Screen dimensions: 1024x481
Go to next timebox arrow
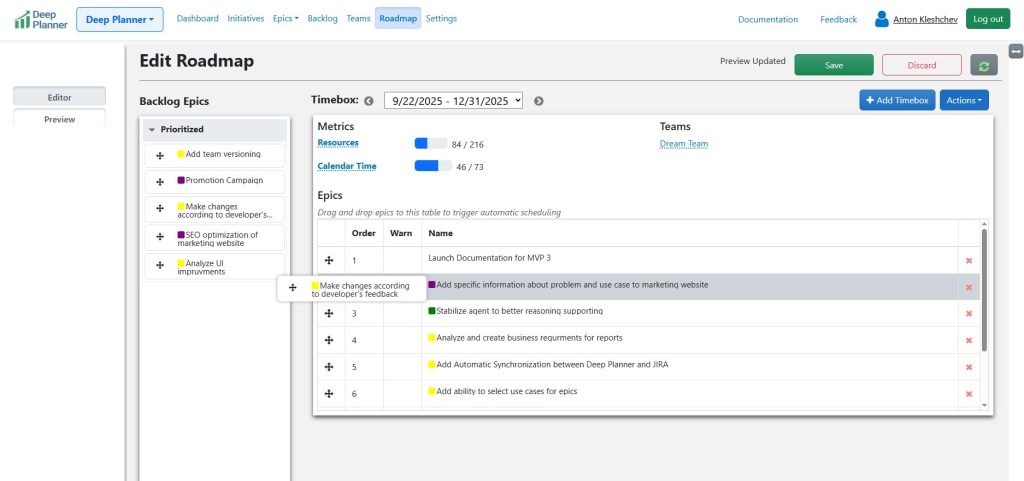[x=539, y=101]
